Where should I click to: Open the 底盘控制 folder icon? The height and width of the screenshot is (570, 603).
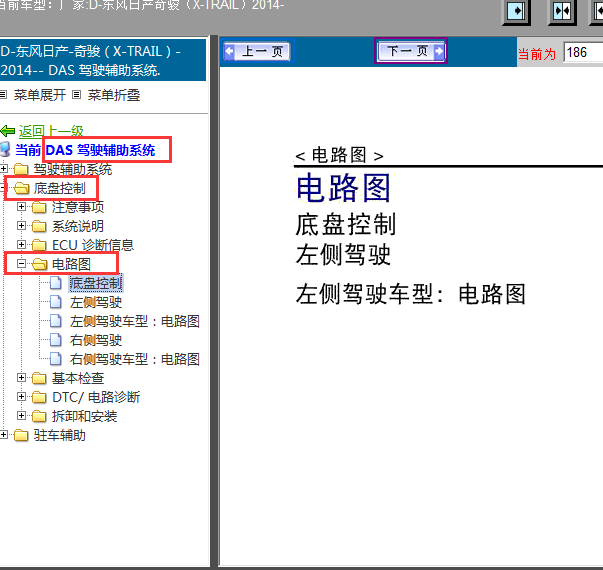click(x=22, y=188)
